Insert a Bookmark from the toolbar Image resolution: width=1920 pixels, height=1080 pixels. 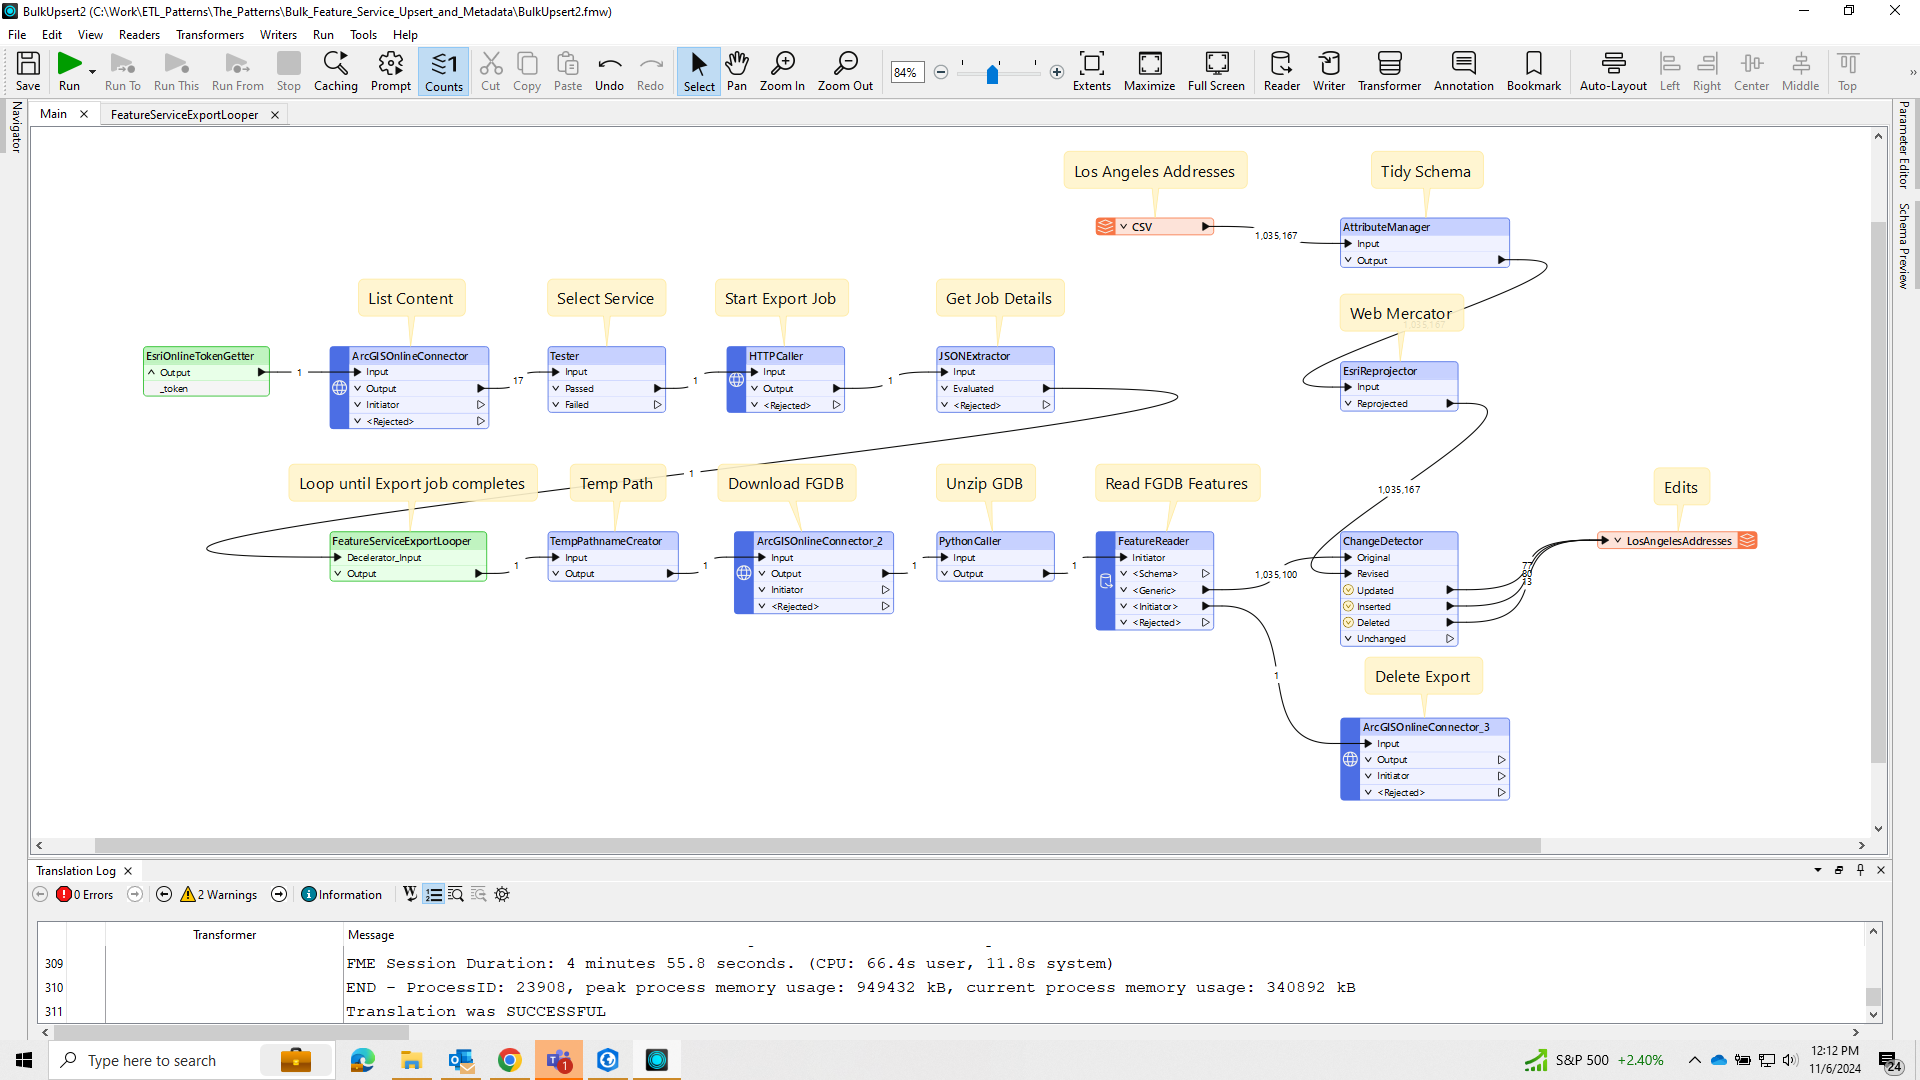point(1533,71)
